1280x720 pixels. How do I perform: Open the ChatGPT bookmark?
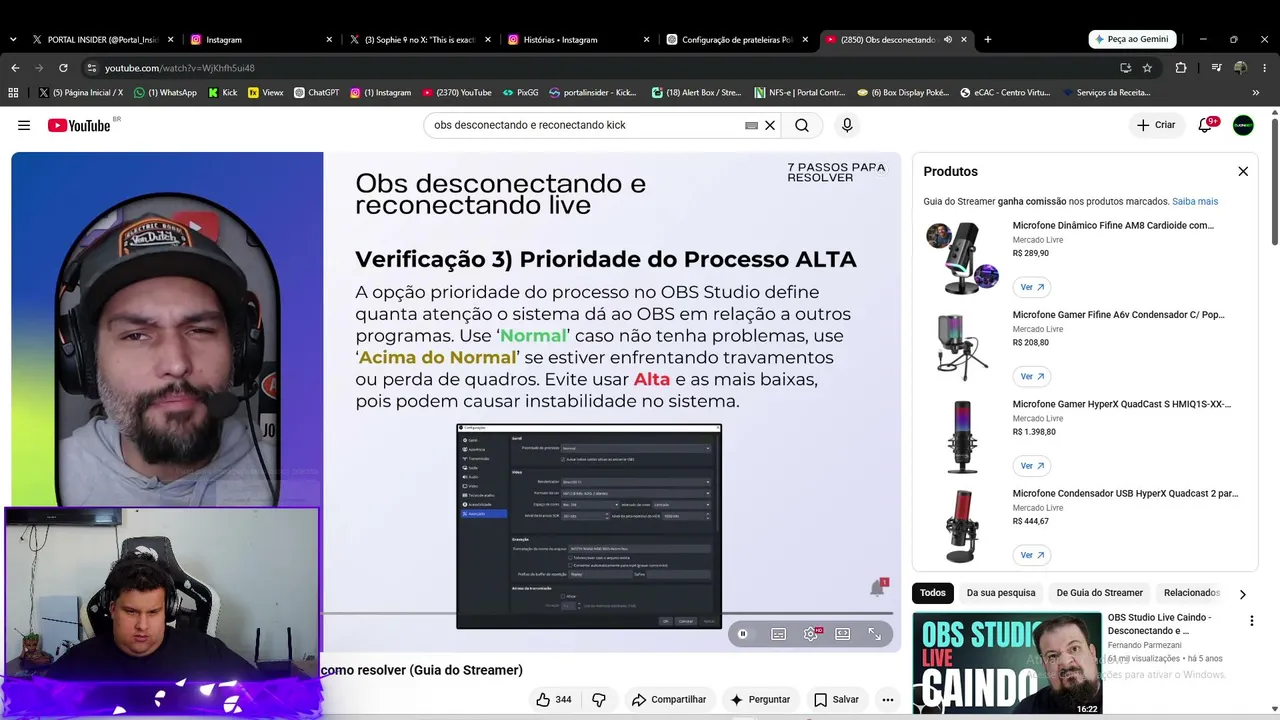point(316,93)
